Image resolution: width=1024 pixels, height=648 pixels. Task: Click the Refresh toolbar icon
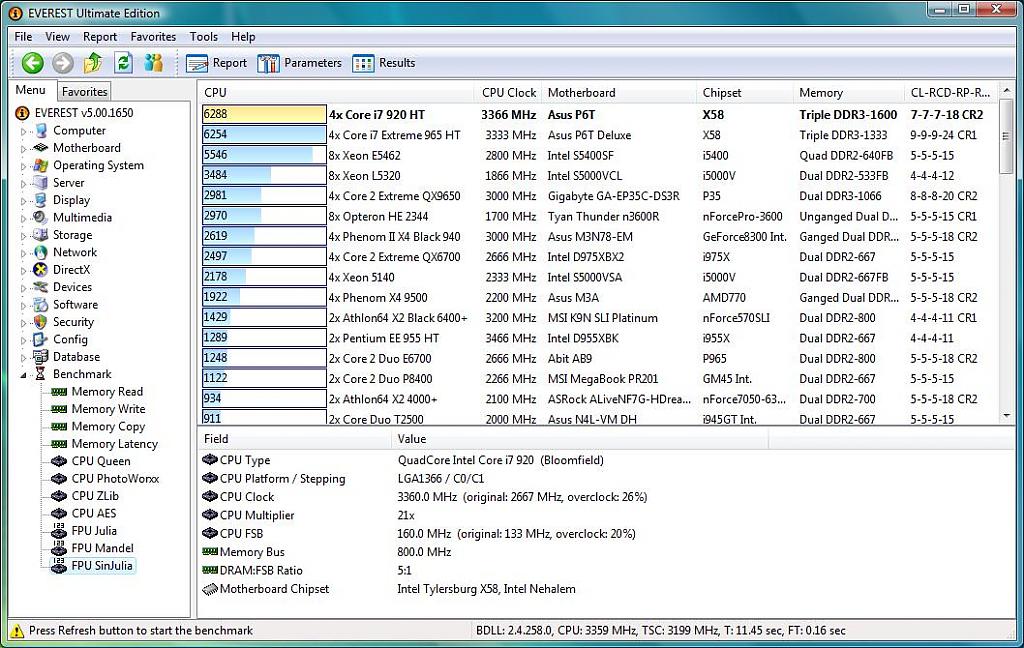coord(123,63)
